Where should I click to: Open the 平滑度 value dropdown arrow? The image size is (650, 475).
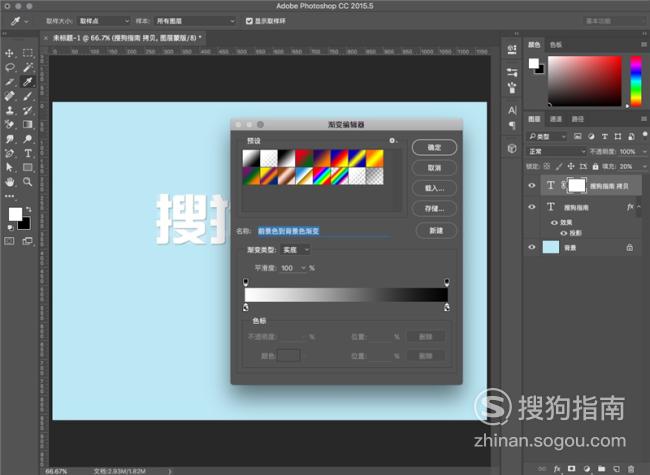pos(303,268)
